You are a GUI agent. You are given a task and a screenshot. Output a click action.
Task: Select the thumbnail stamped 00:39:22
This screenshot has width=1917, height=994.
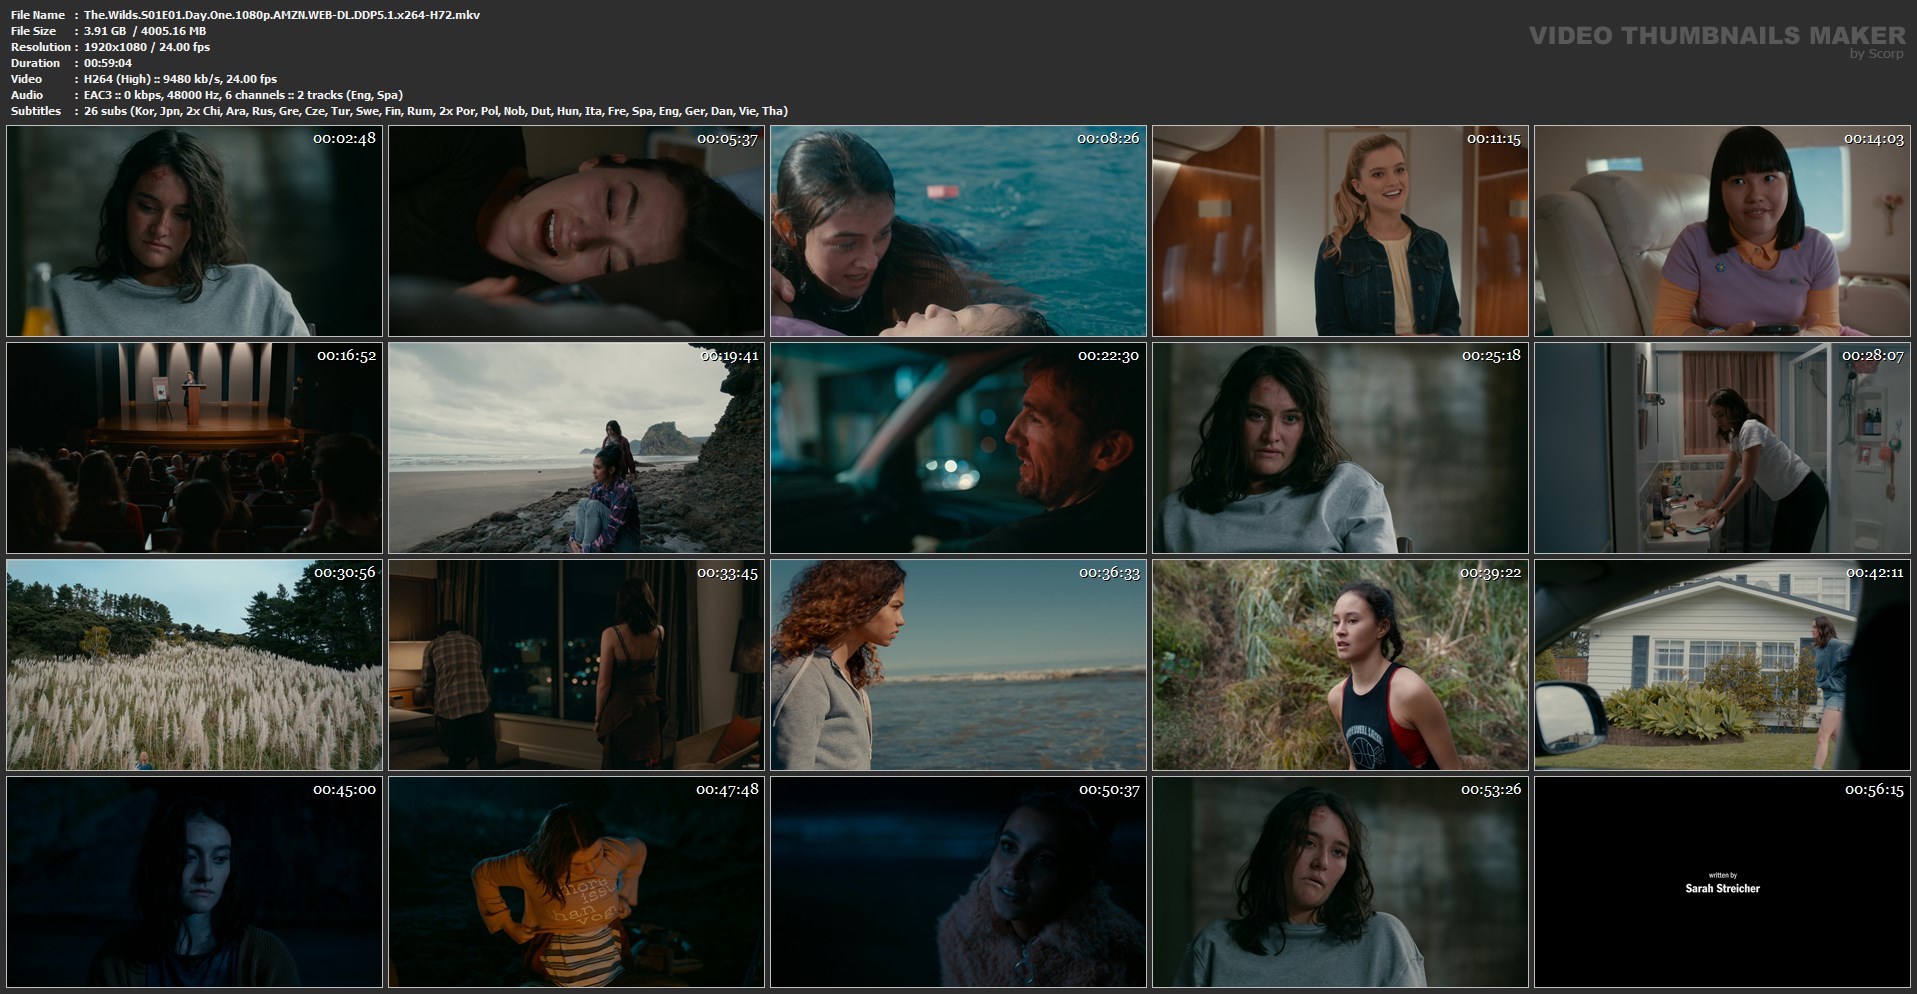point(1340,665)
